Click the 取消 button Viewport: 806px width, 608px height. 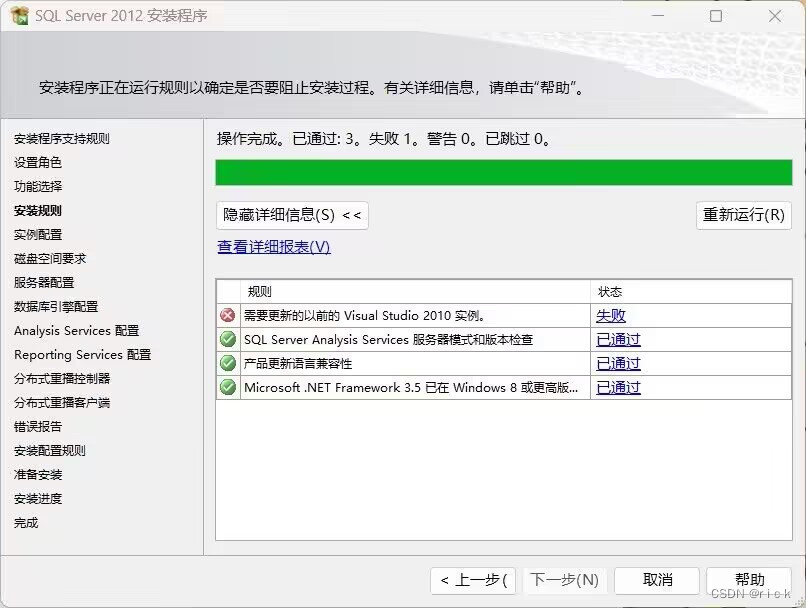pyautogui.click(x=657, y=580)
